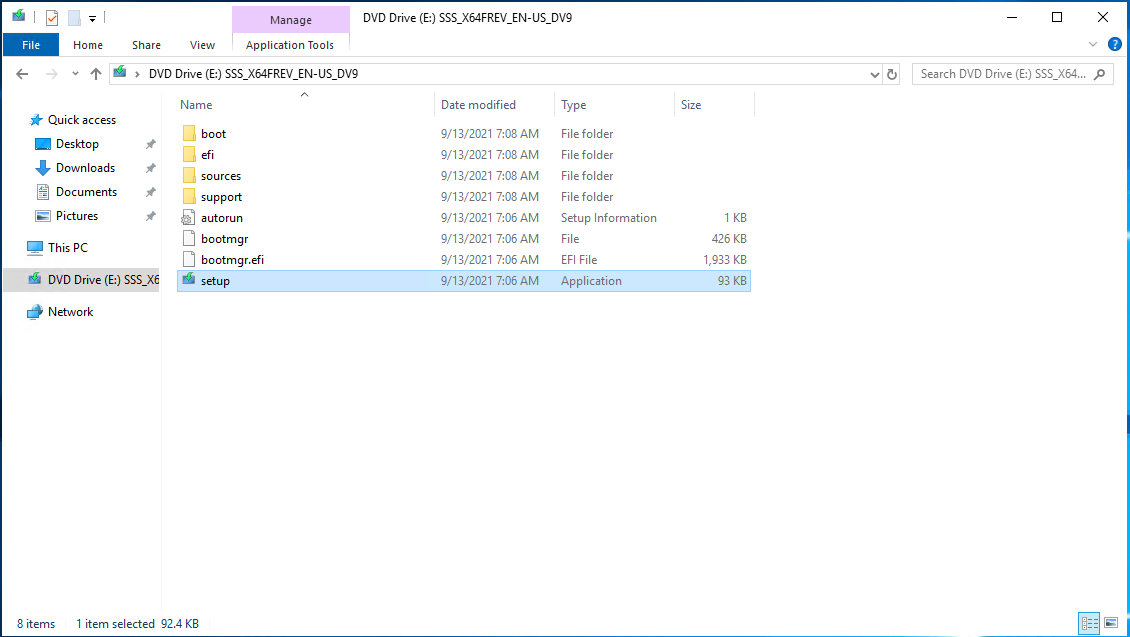Refresh the DVD Drive folder view

[892, 74]
